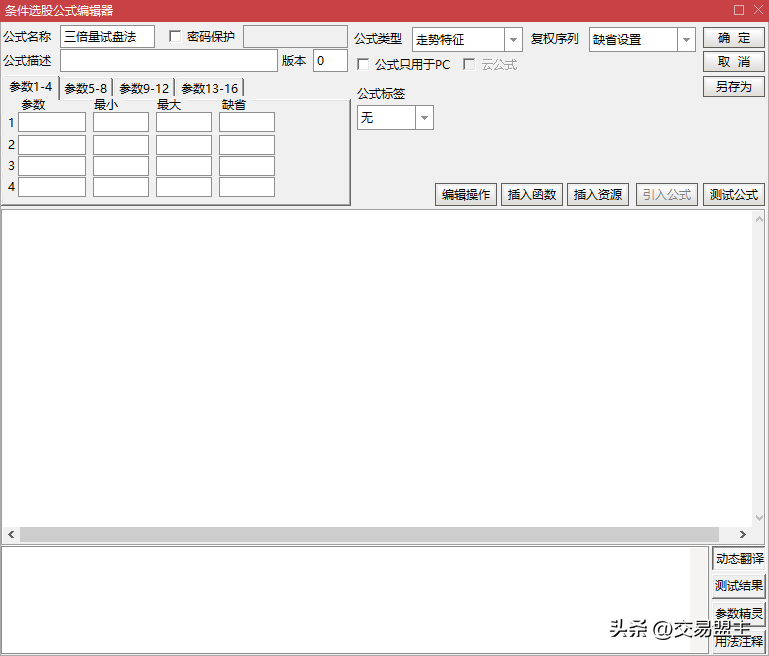Switch to the 参数9-12 tab
Screen dimensions: 769x656
(144, 89)
